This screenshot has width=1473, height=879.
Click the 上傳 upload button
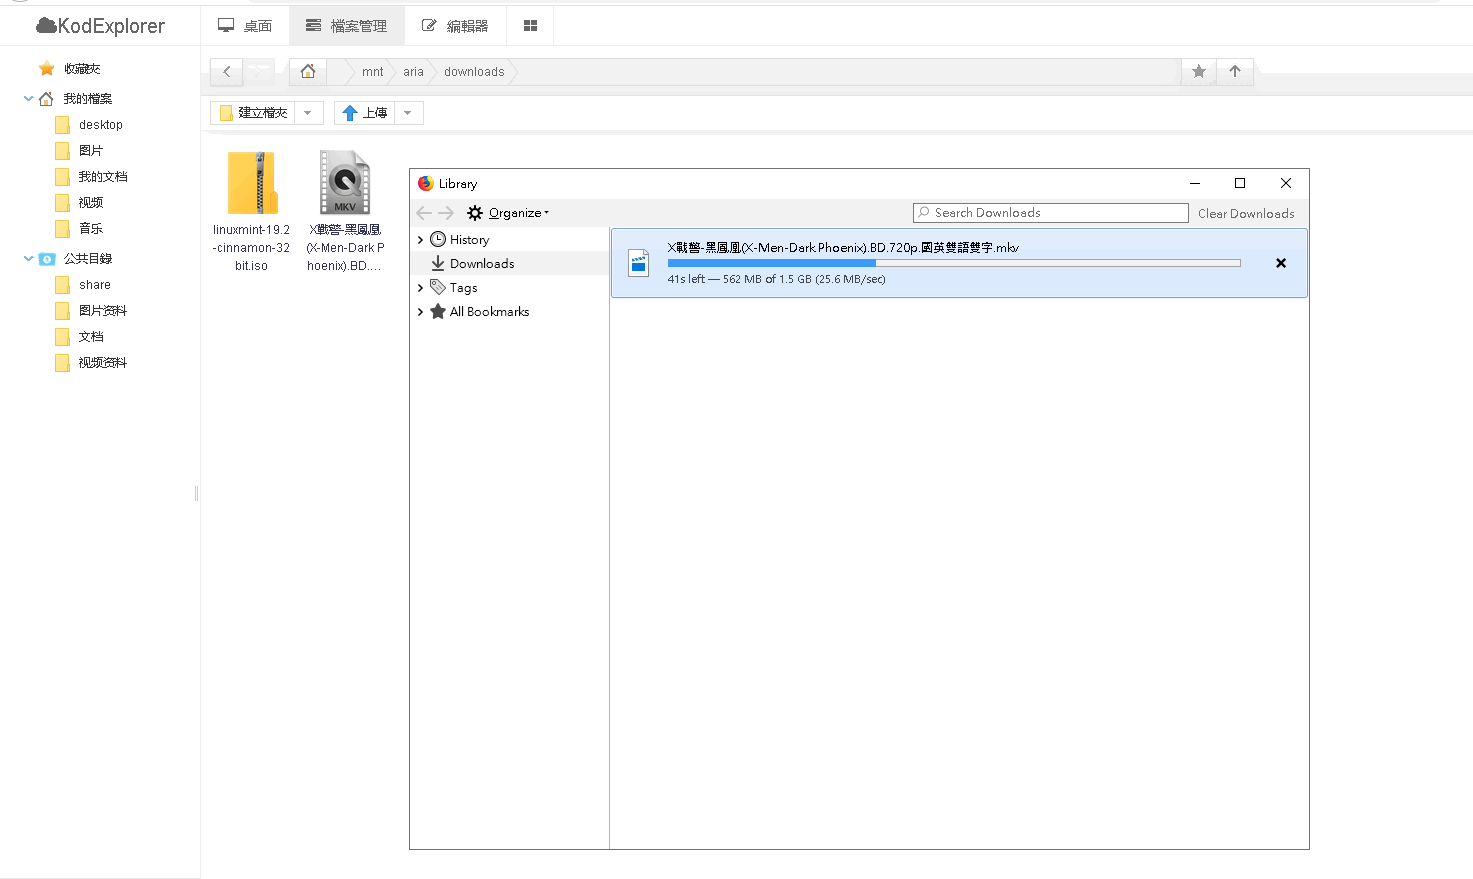click(364, 113)
